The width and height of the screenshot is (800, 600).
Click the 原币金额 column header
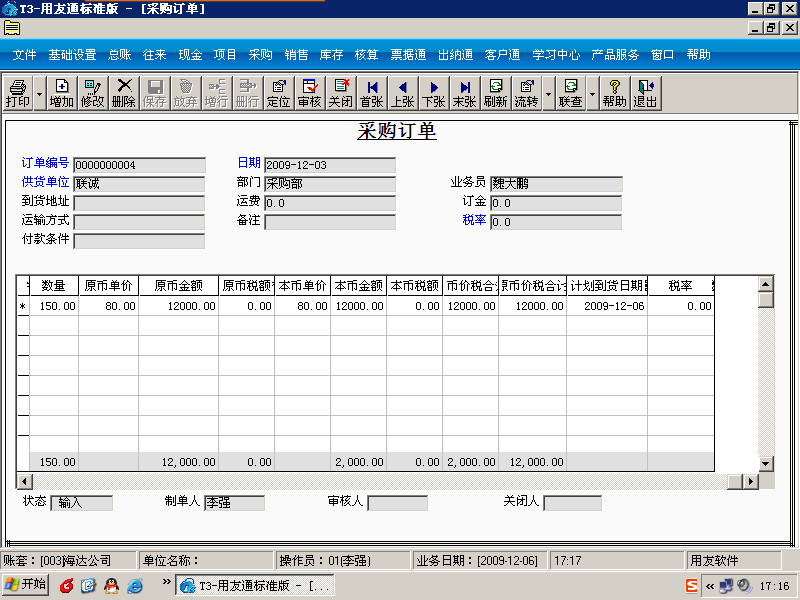(x=179, y=286)
